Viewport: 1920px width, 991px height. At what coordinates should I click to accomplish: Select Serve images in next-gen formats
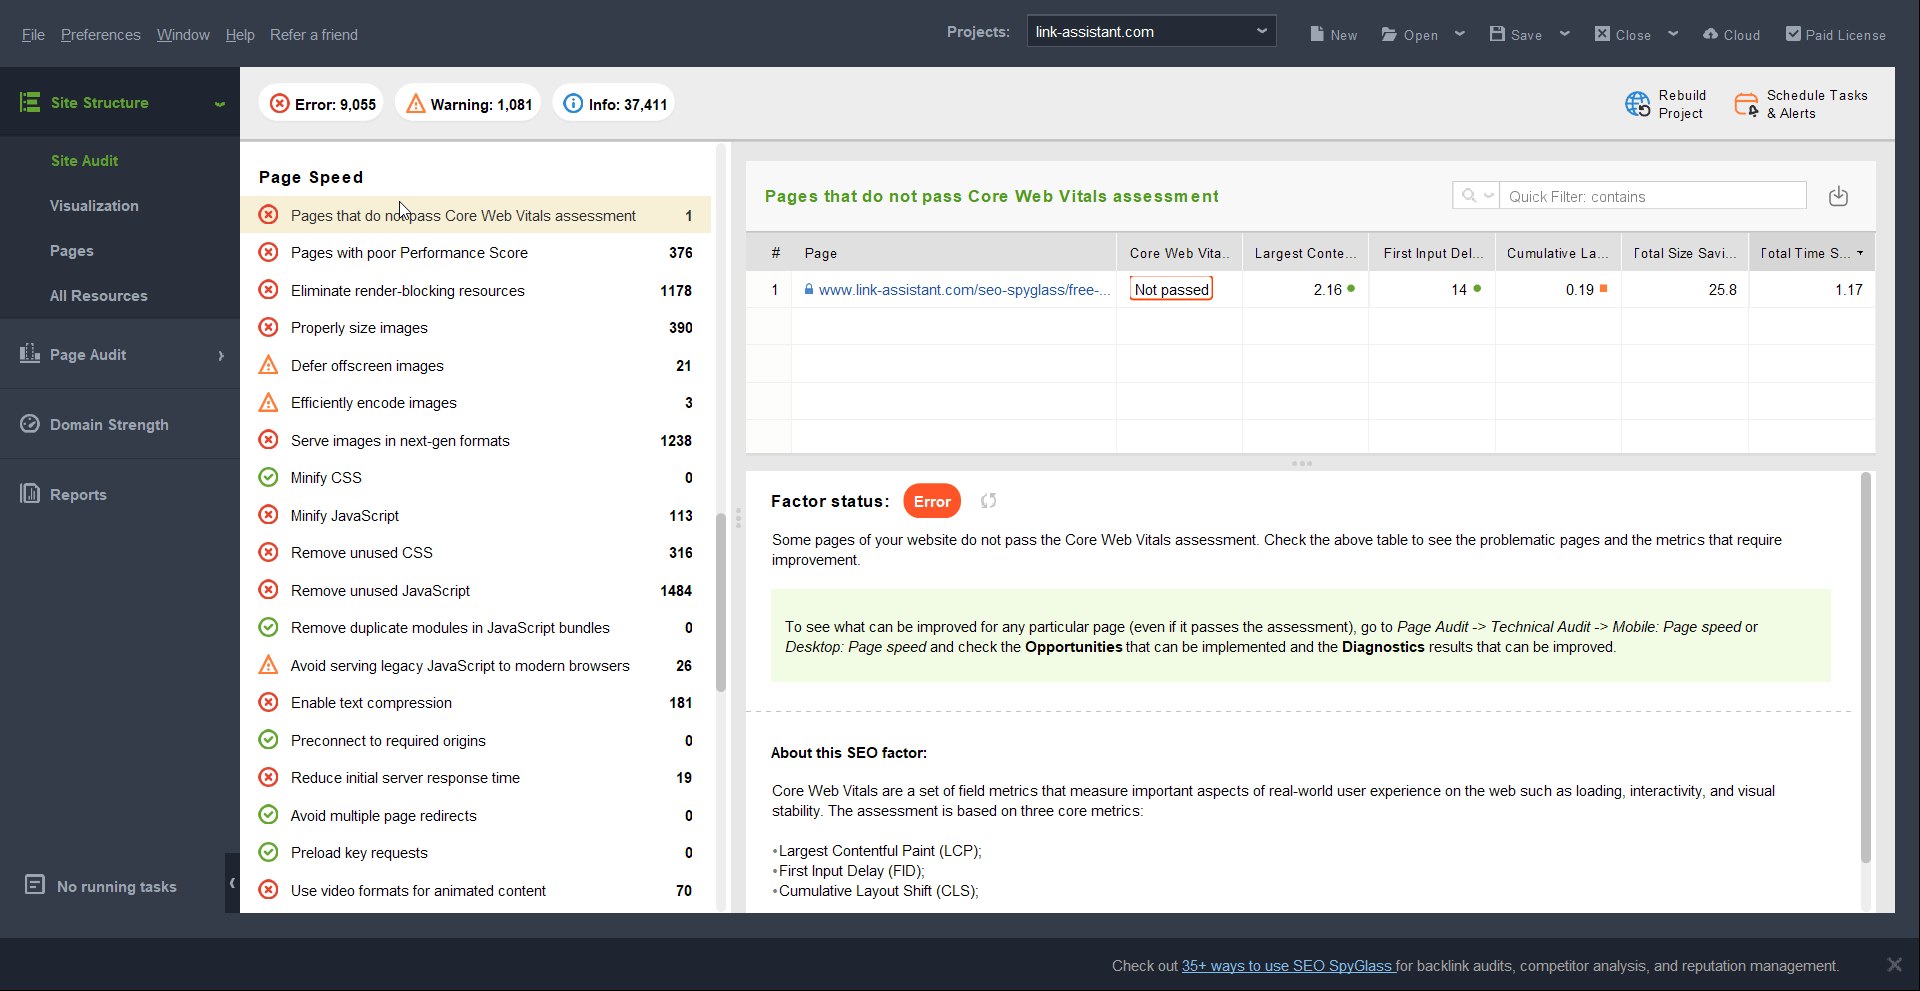point(476,440)
